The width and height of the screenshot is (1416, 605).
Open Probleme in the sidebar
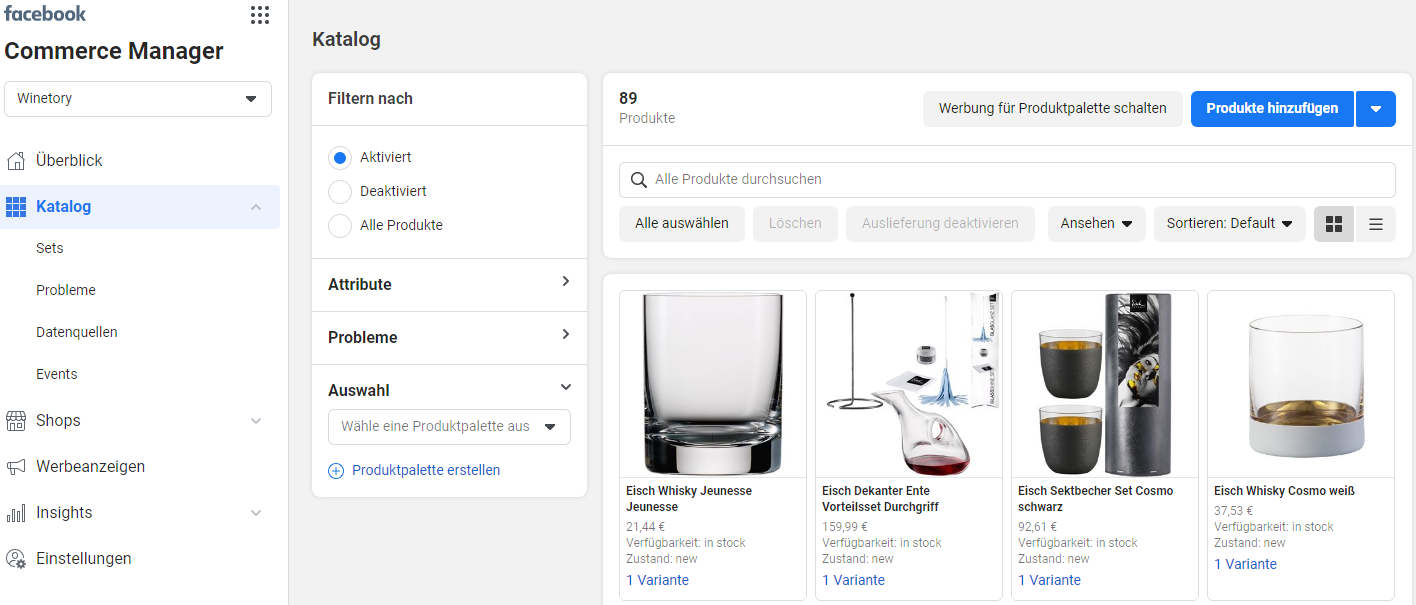click(66, 290)
